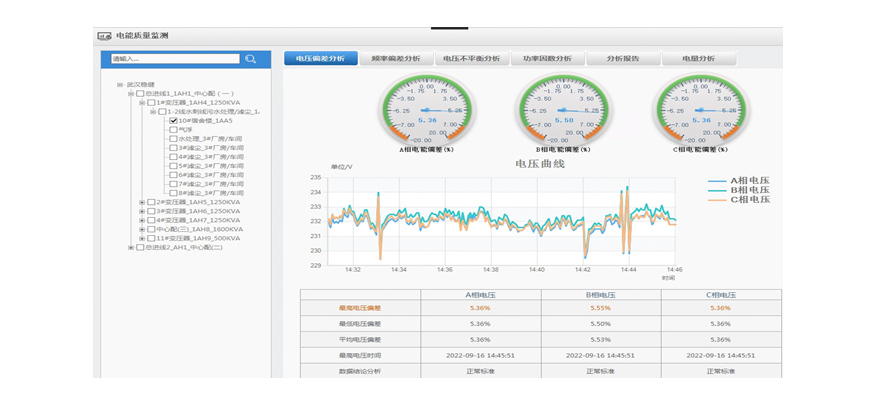Select the 电量分析 tab

[698, 59]
